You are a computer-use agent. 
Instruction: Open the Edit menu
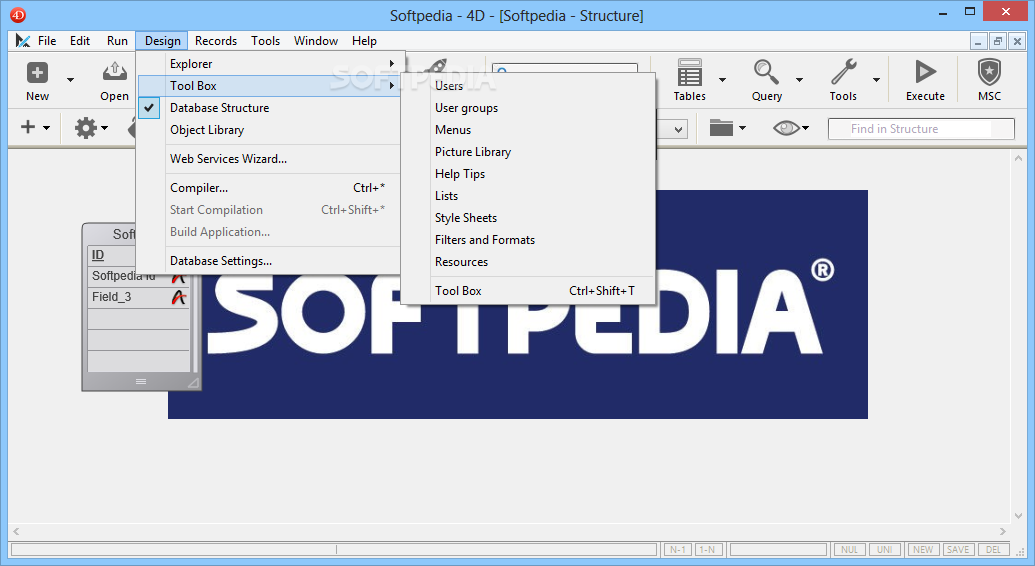tap(80, 41)
